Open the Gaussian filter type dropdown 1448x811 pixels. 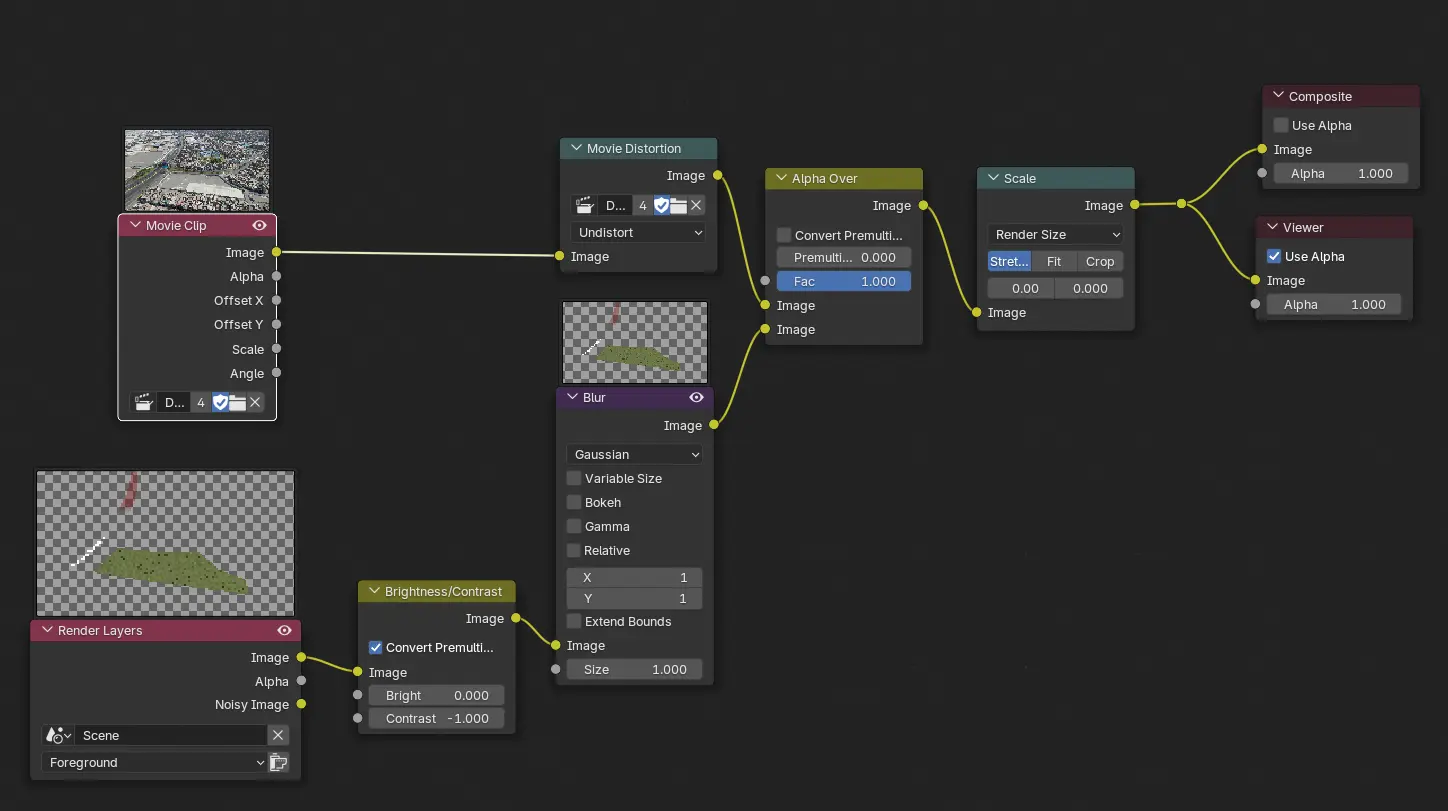coord(635,454)
